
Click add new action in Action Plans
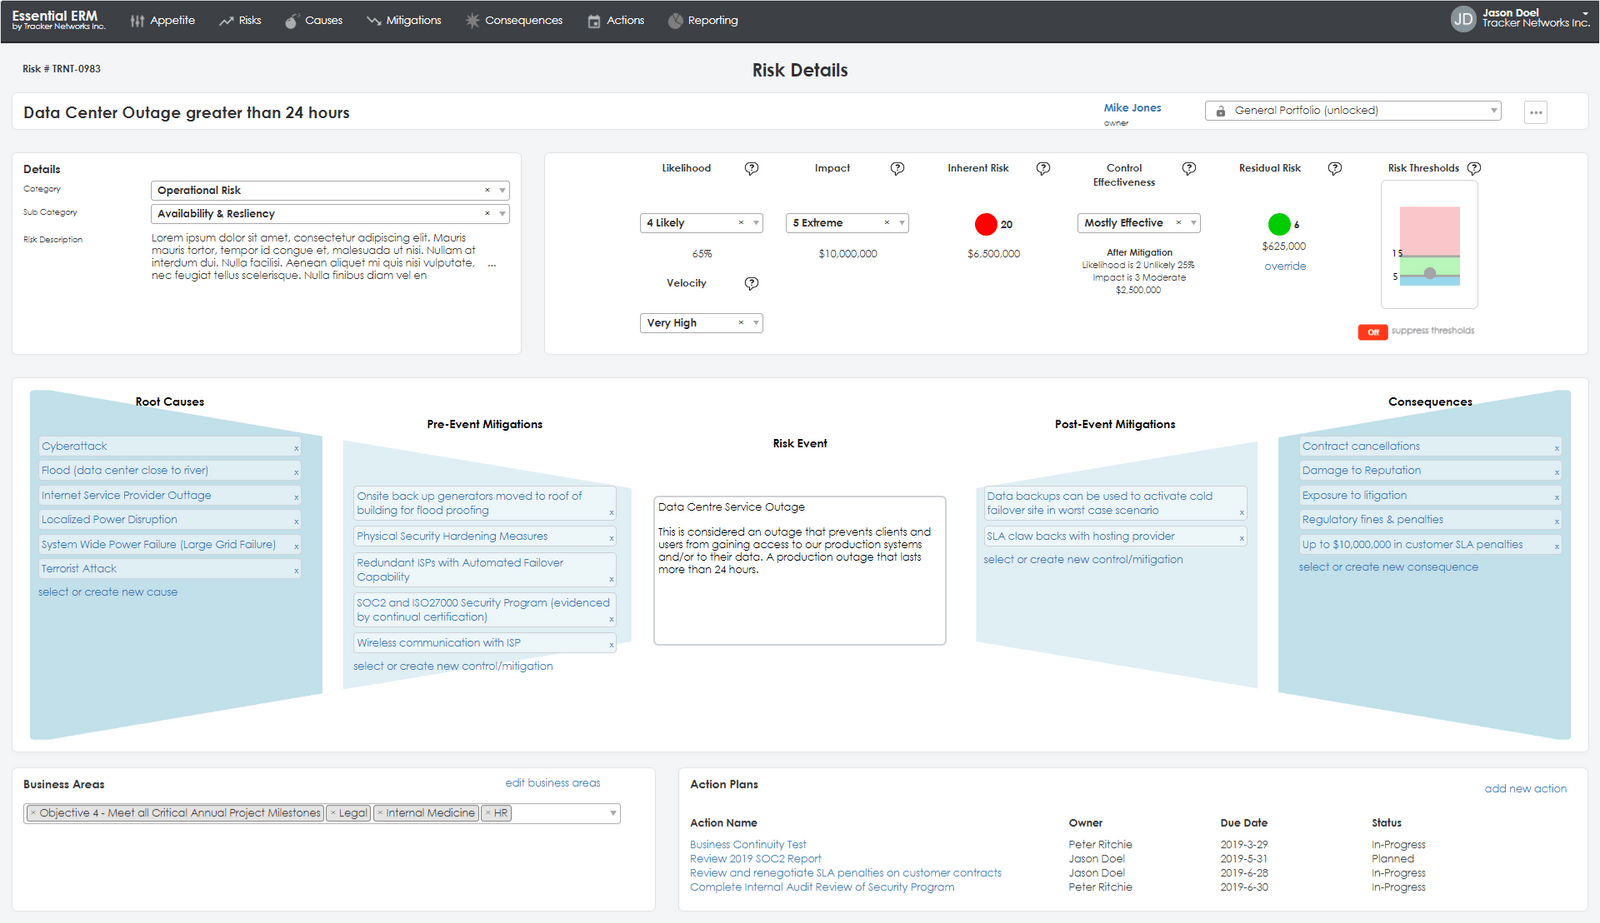(x=1525, y=788)
